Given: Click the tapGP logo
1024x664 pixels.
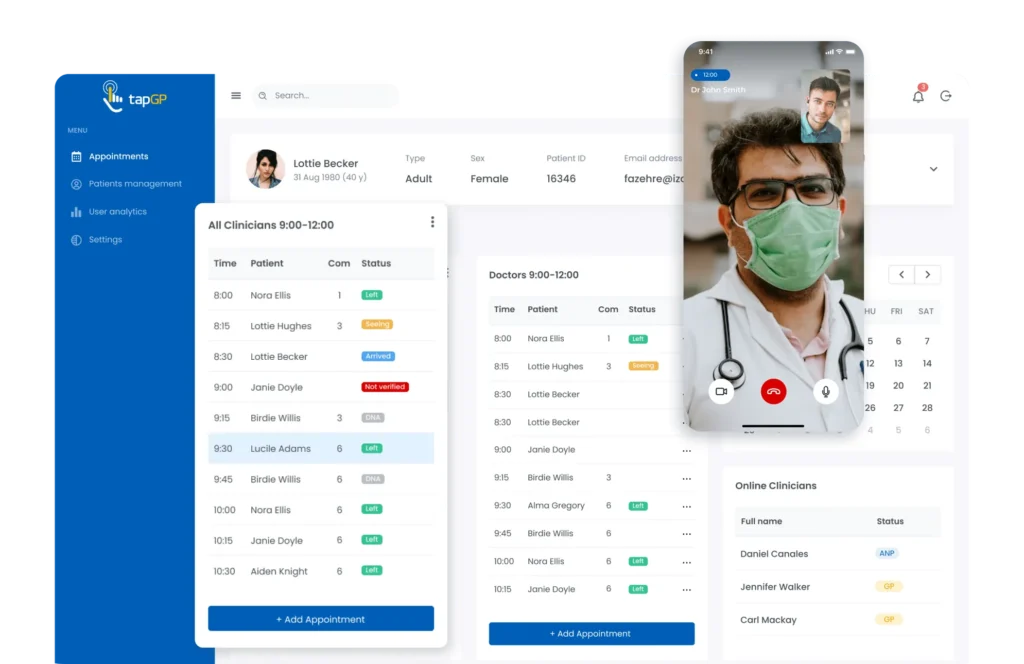Looking at the screenshot, I should pyautogui.click(x=133, y=97).
